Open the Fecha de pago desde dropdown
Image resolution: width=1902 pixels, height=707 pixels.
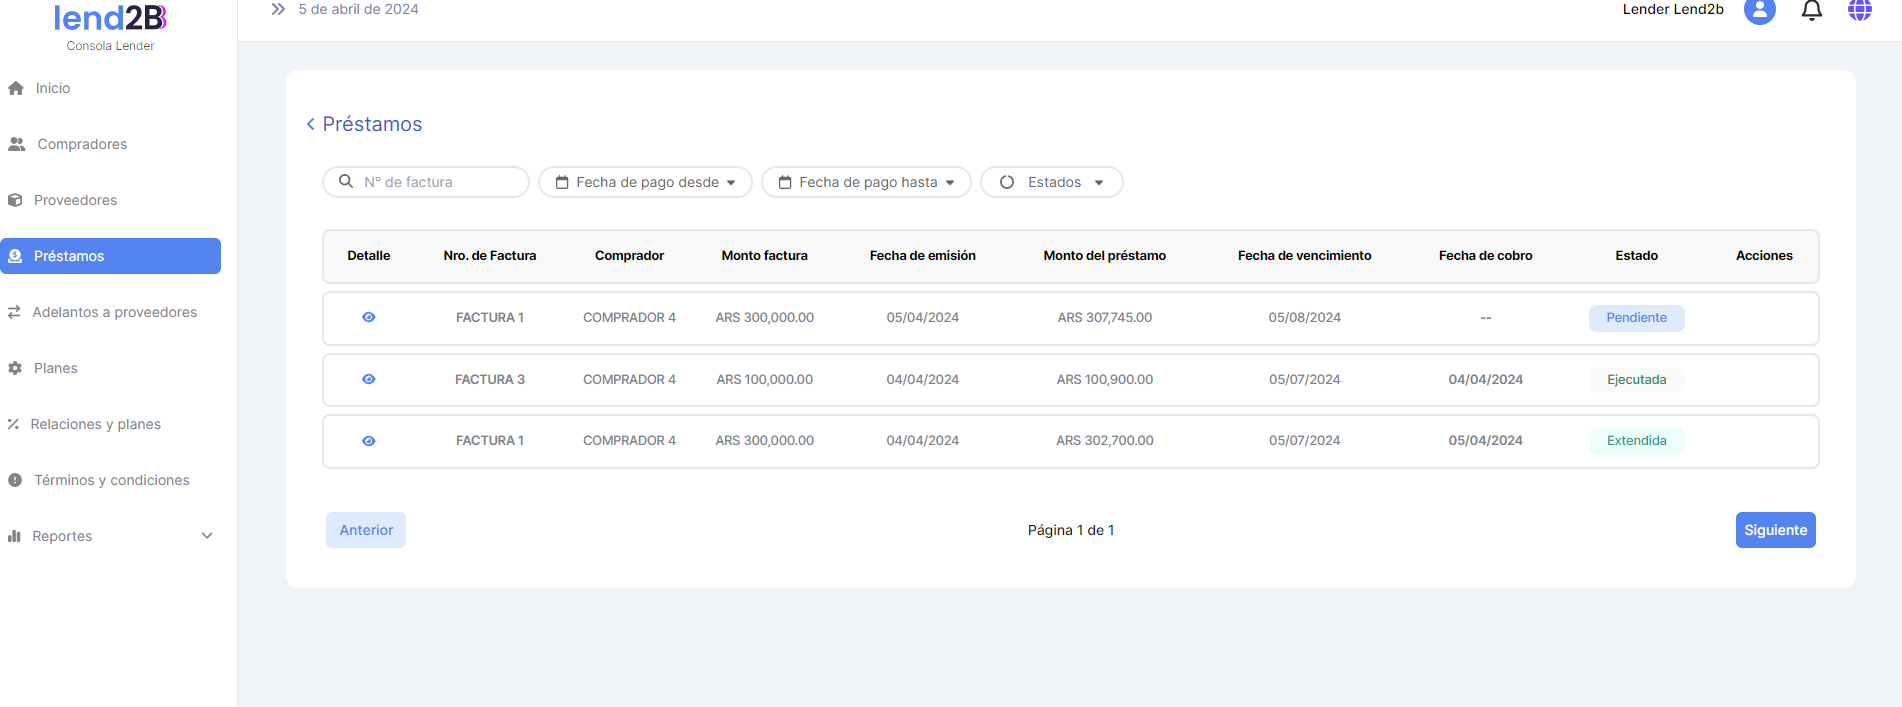[x=645, y=182]
